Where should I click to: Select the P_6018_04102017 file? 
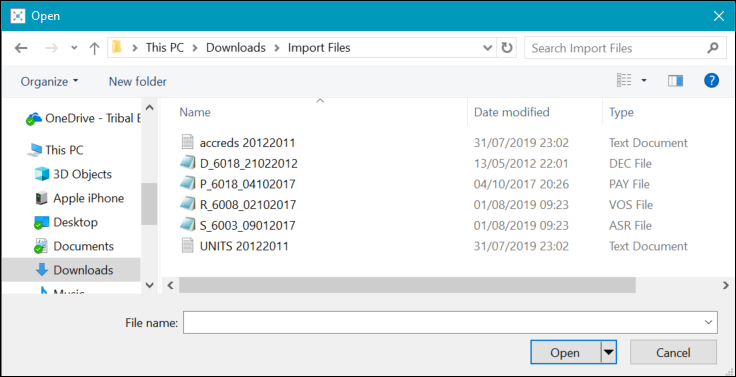(248, 184)
